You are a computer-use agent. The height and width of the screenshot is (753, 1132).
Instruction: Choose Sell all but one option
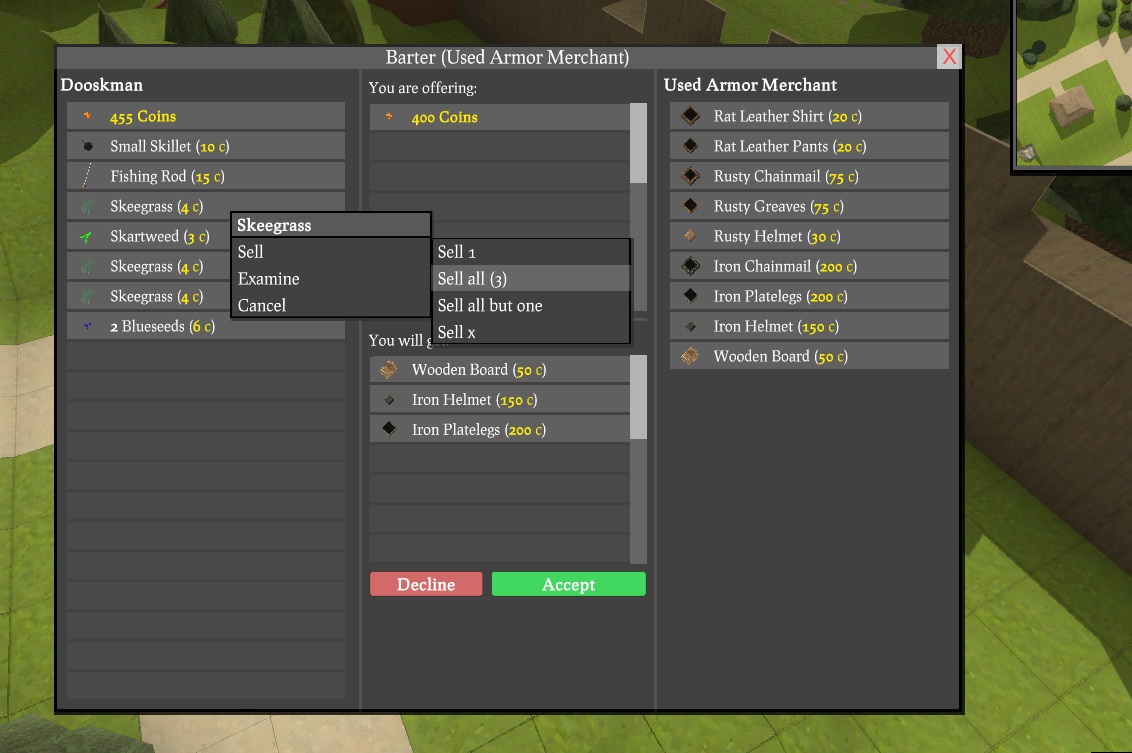click(x=531, y=306)
